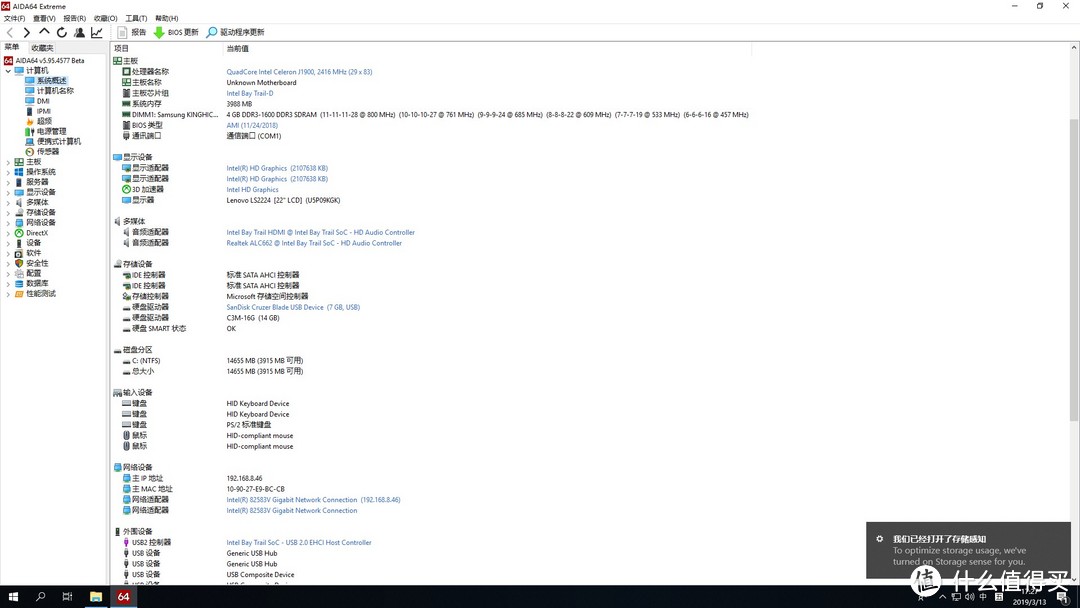Open the Intel Bay Trail SoC USB 2.0 EHCI link
Image resolution: width=1080 pixels, height=608 pixels.
299,543
